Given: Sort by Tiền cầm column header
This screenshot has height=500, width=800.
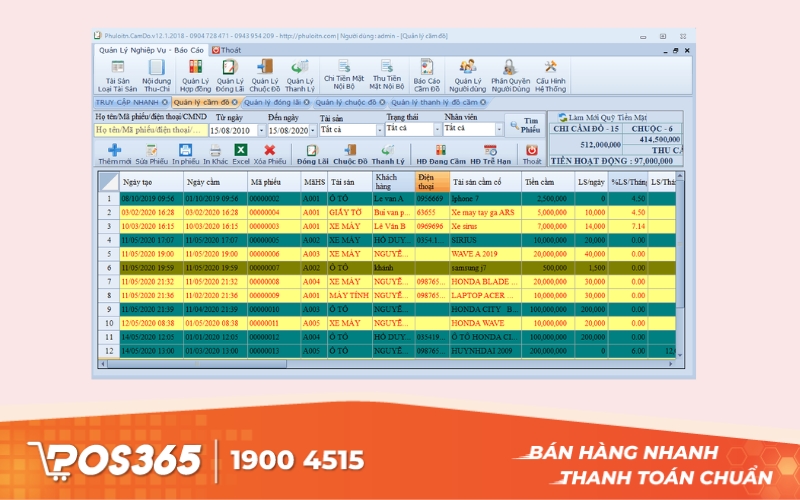Looking at the screenshot, I should tap(548, 182).
